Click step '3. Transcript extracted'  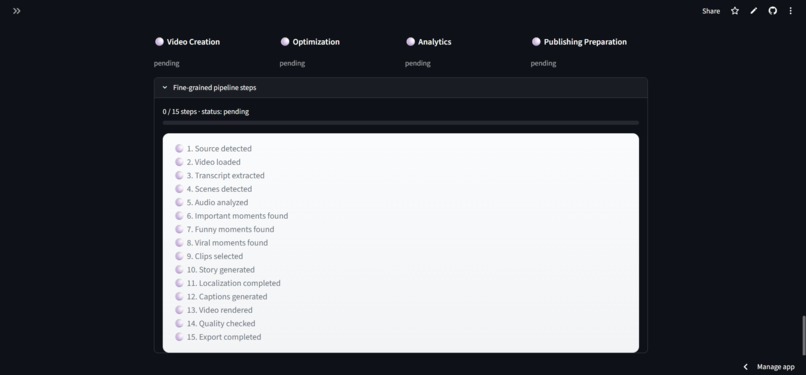click(226, 175)
